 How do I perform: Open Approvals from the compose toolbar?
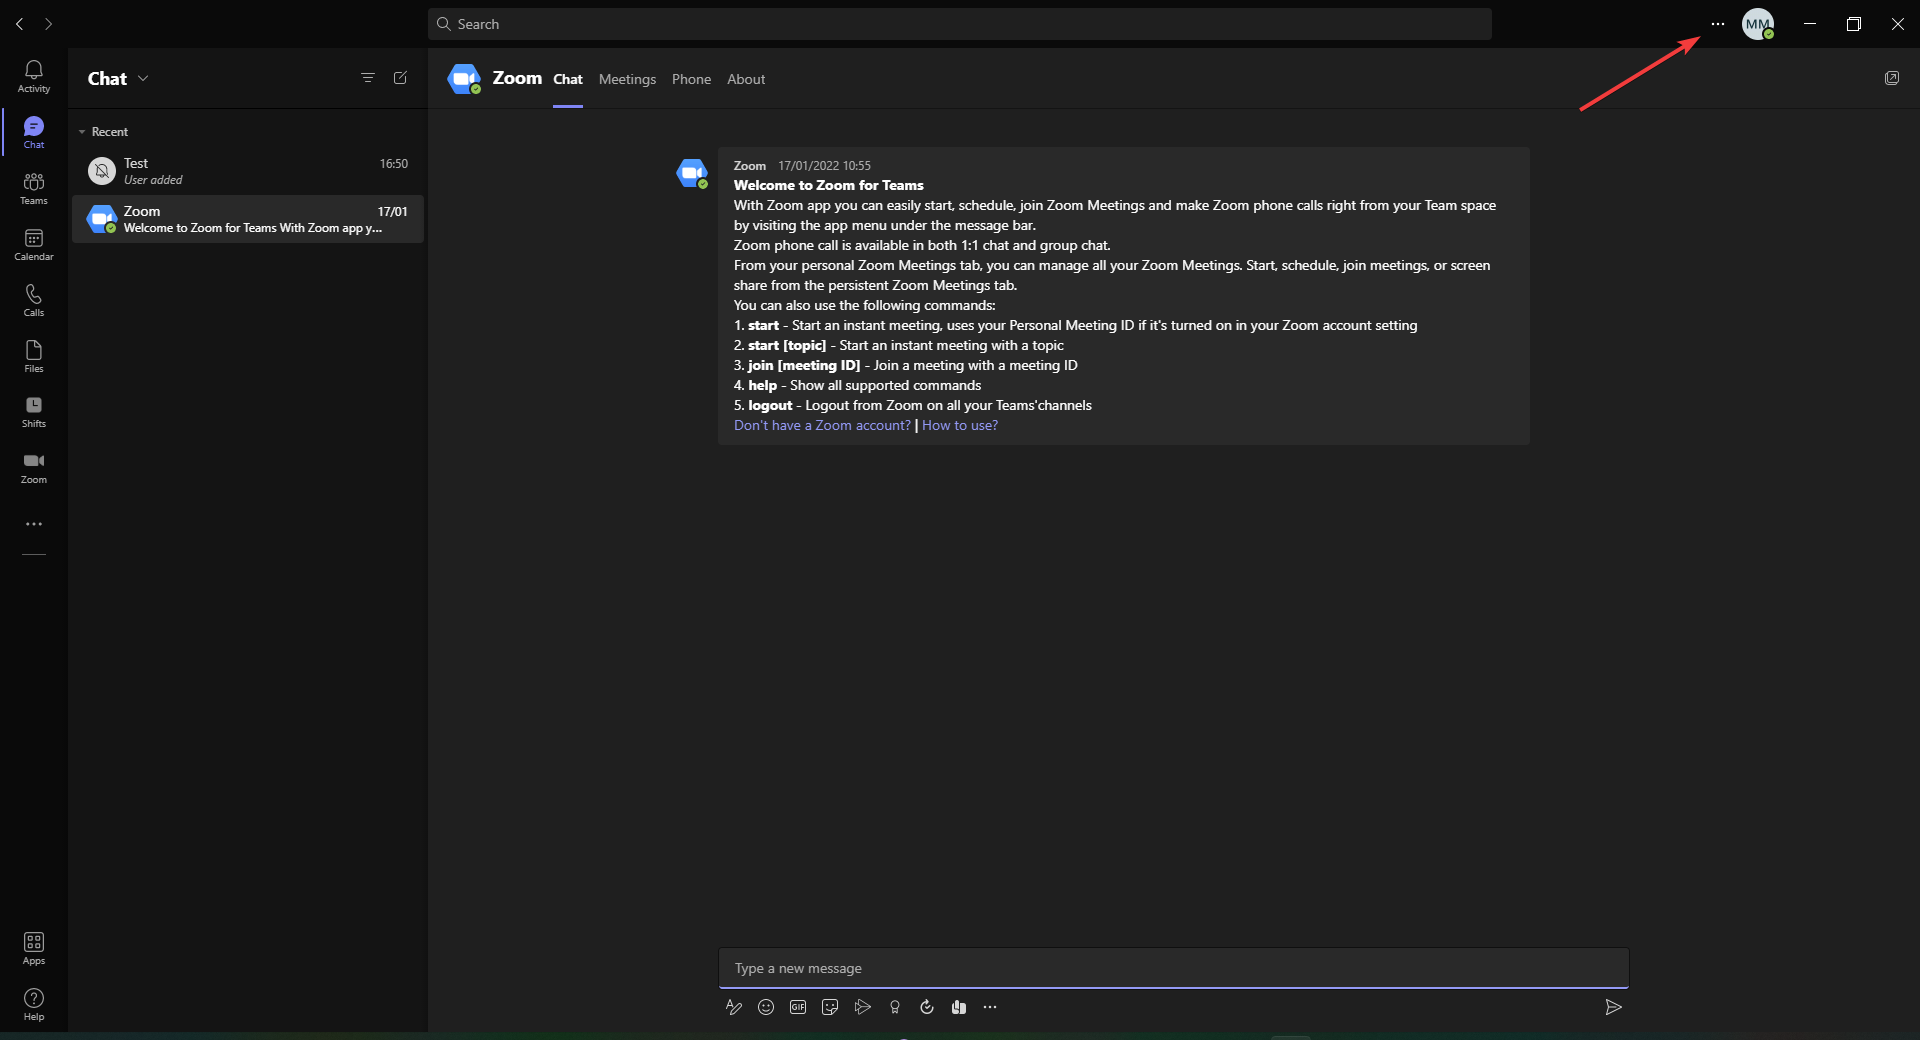pyautogui.click(x=927, y=1007)
